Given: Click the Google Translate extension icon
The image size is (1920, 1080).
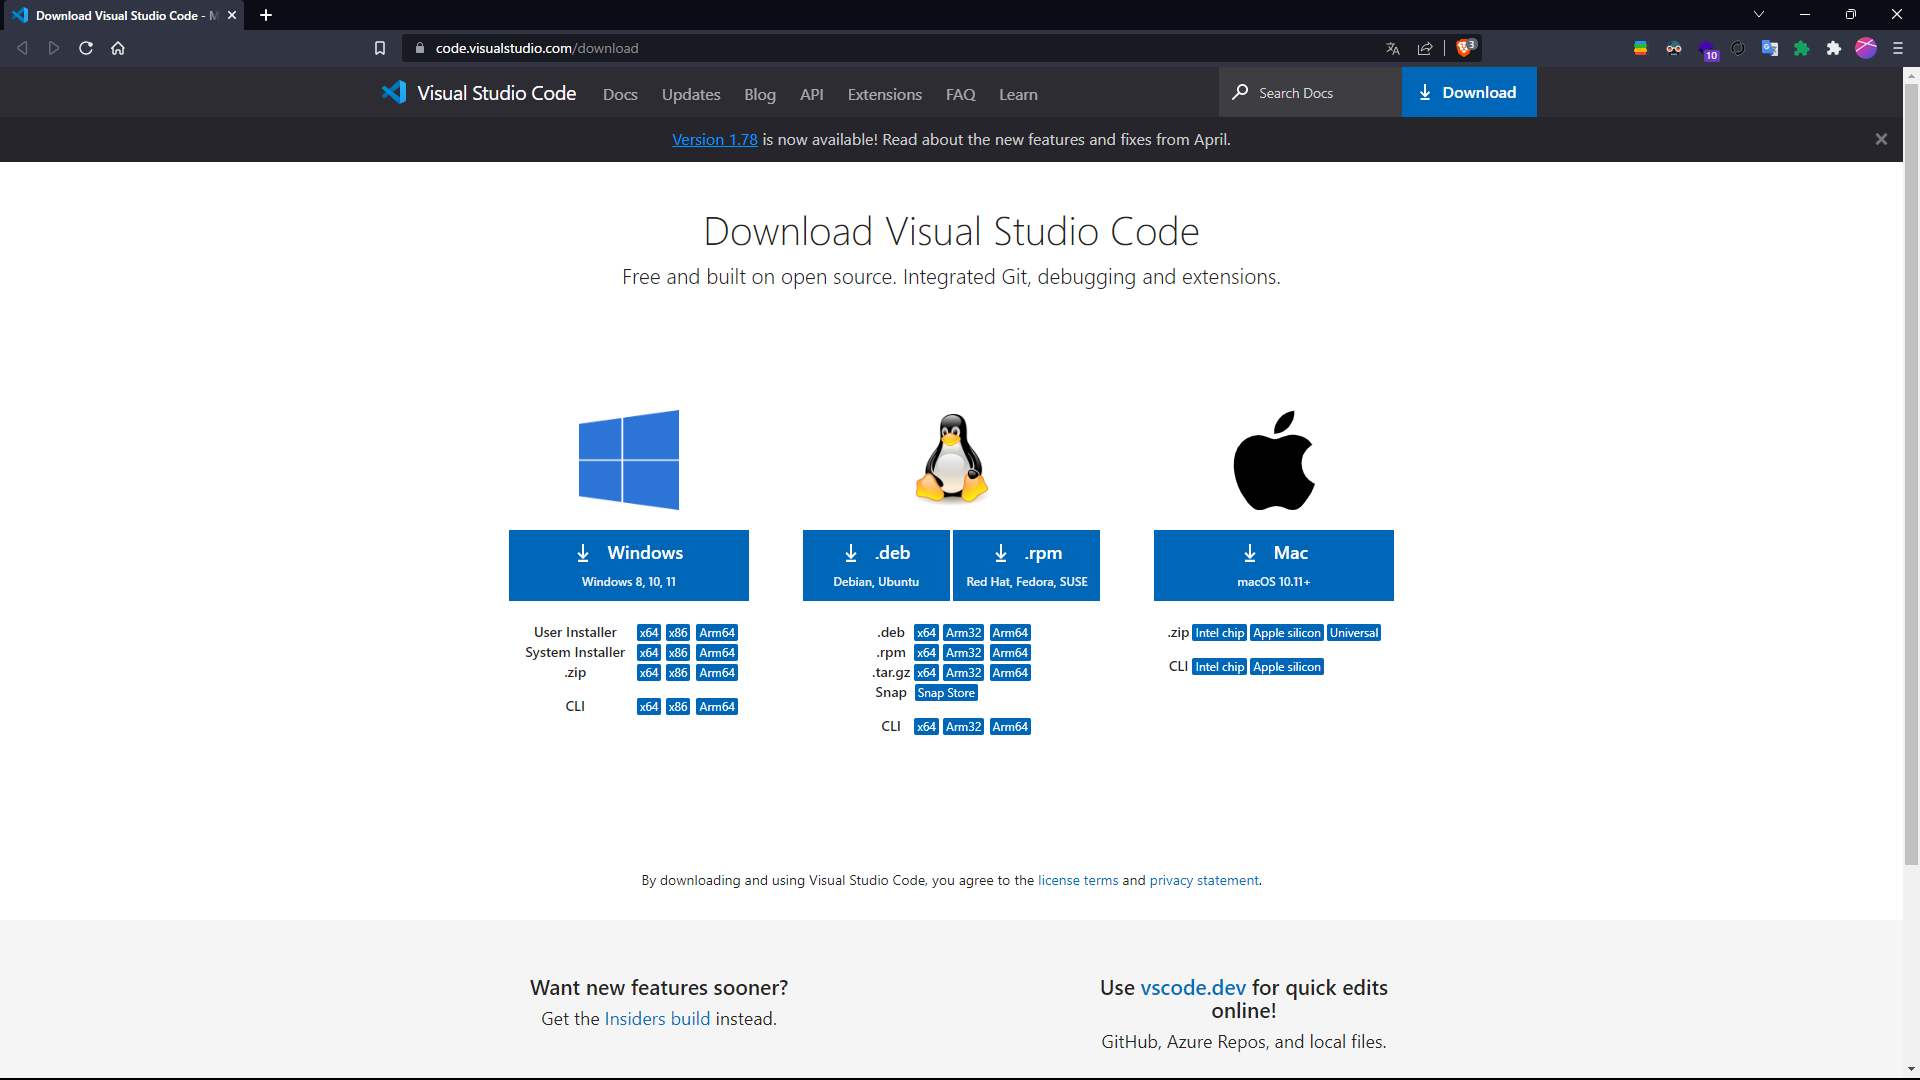Looking at the screenshot, I should (x=1770, y=47).
